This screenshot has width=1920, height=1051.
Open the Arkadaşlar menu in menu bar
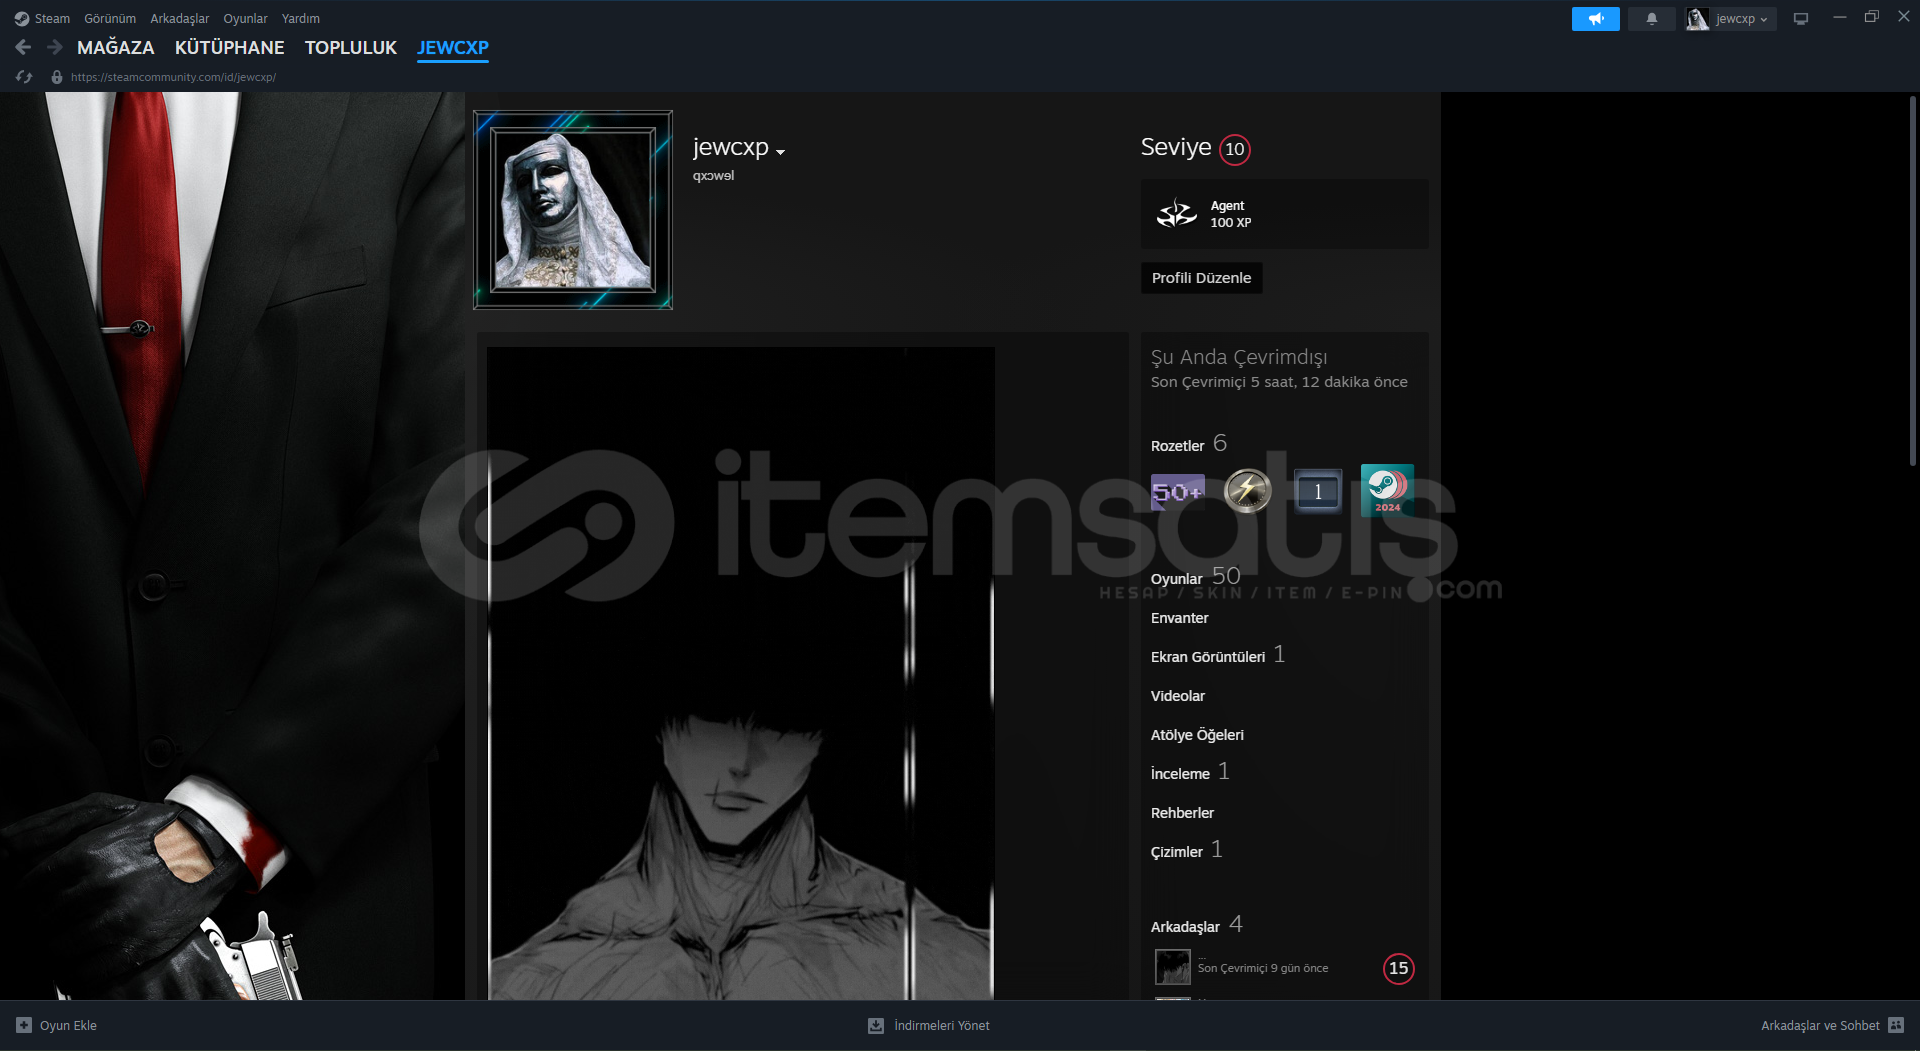pyautogui.click(x=179, y=19)
